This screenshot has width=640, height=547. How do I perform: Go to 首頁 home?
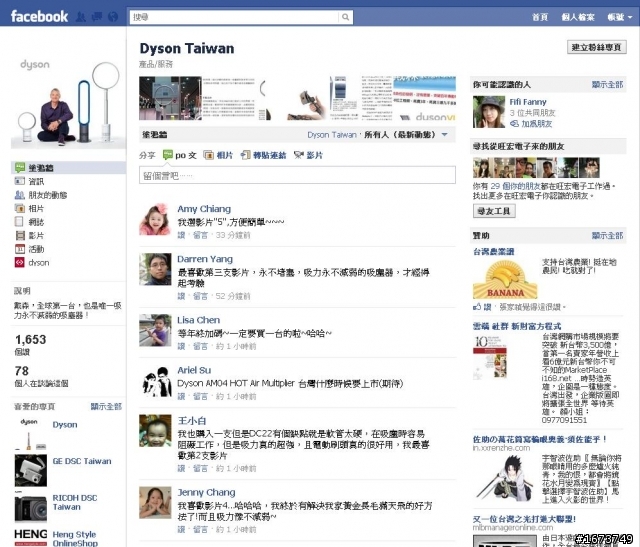540,17
